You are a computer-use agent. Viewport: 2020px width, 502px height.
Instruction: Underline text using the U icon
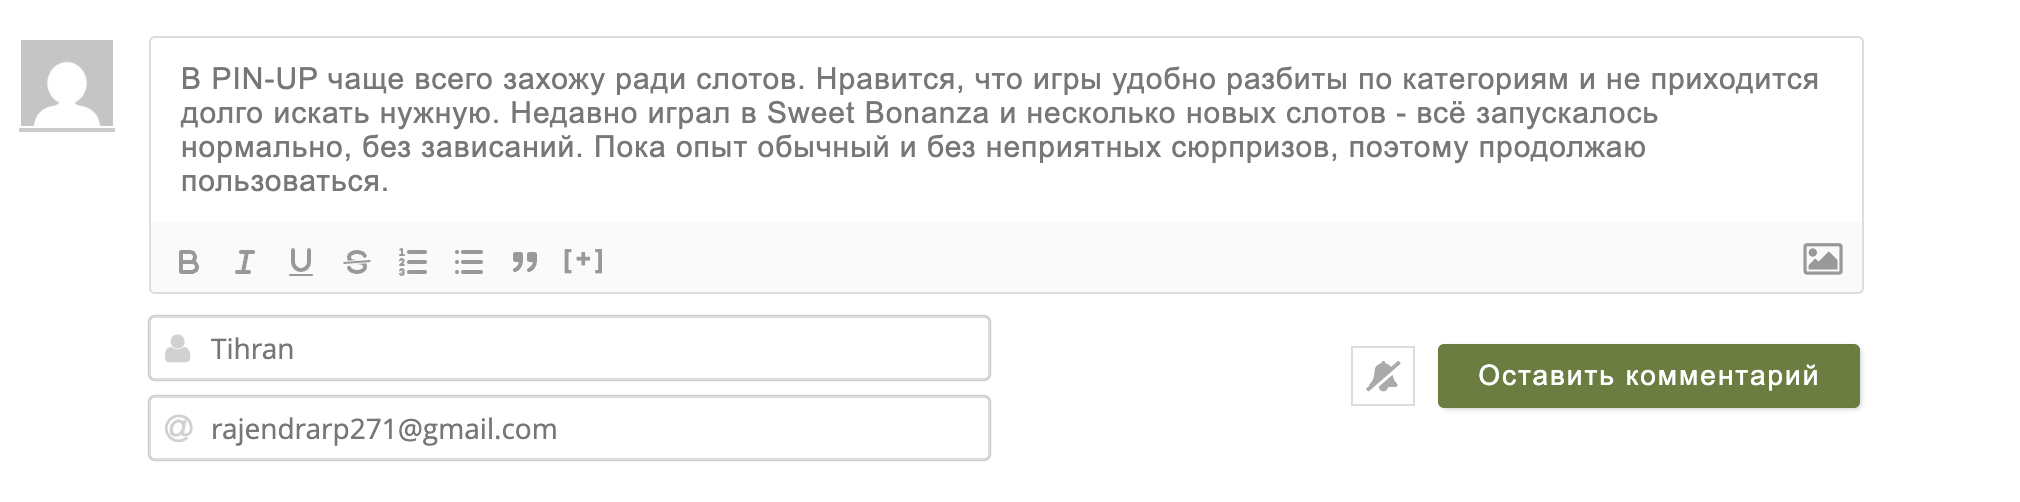(300, 262)
